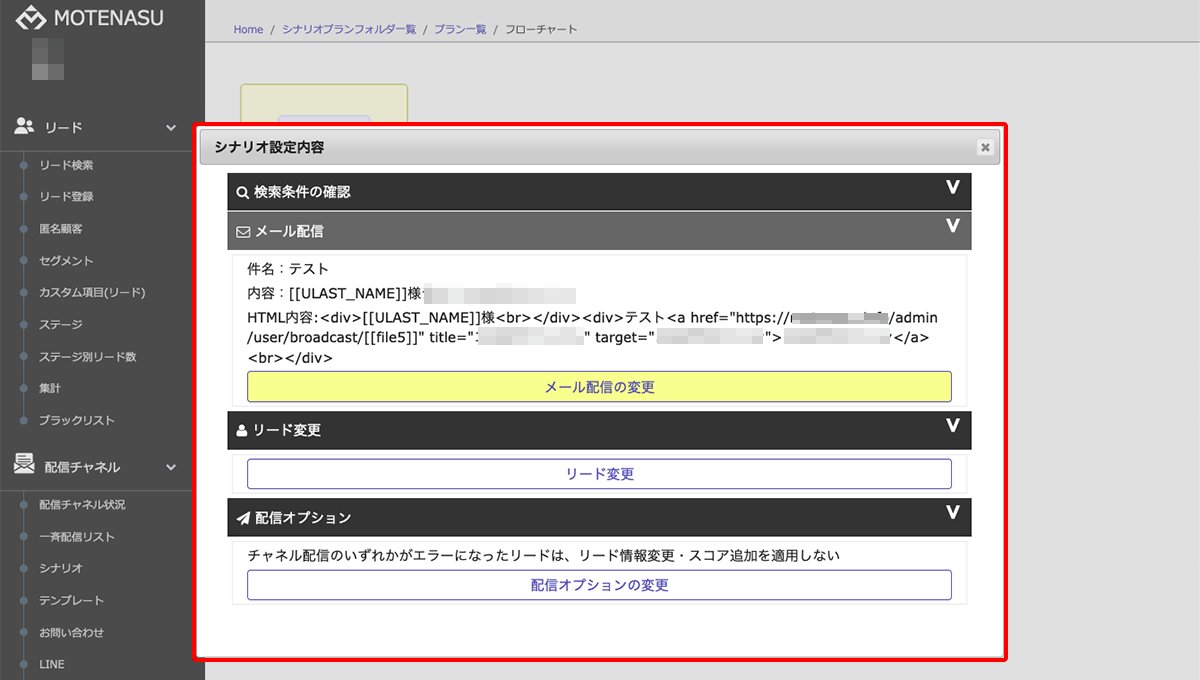Open リード検索 in the sidebar

66,165
